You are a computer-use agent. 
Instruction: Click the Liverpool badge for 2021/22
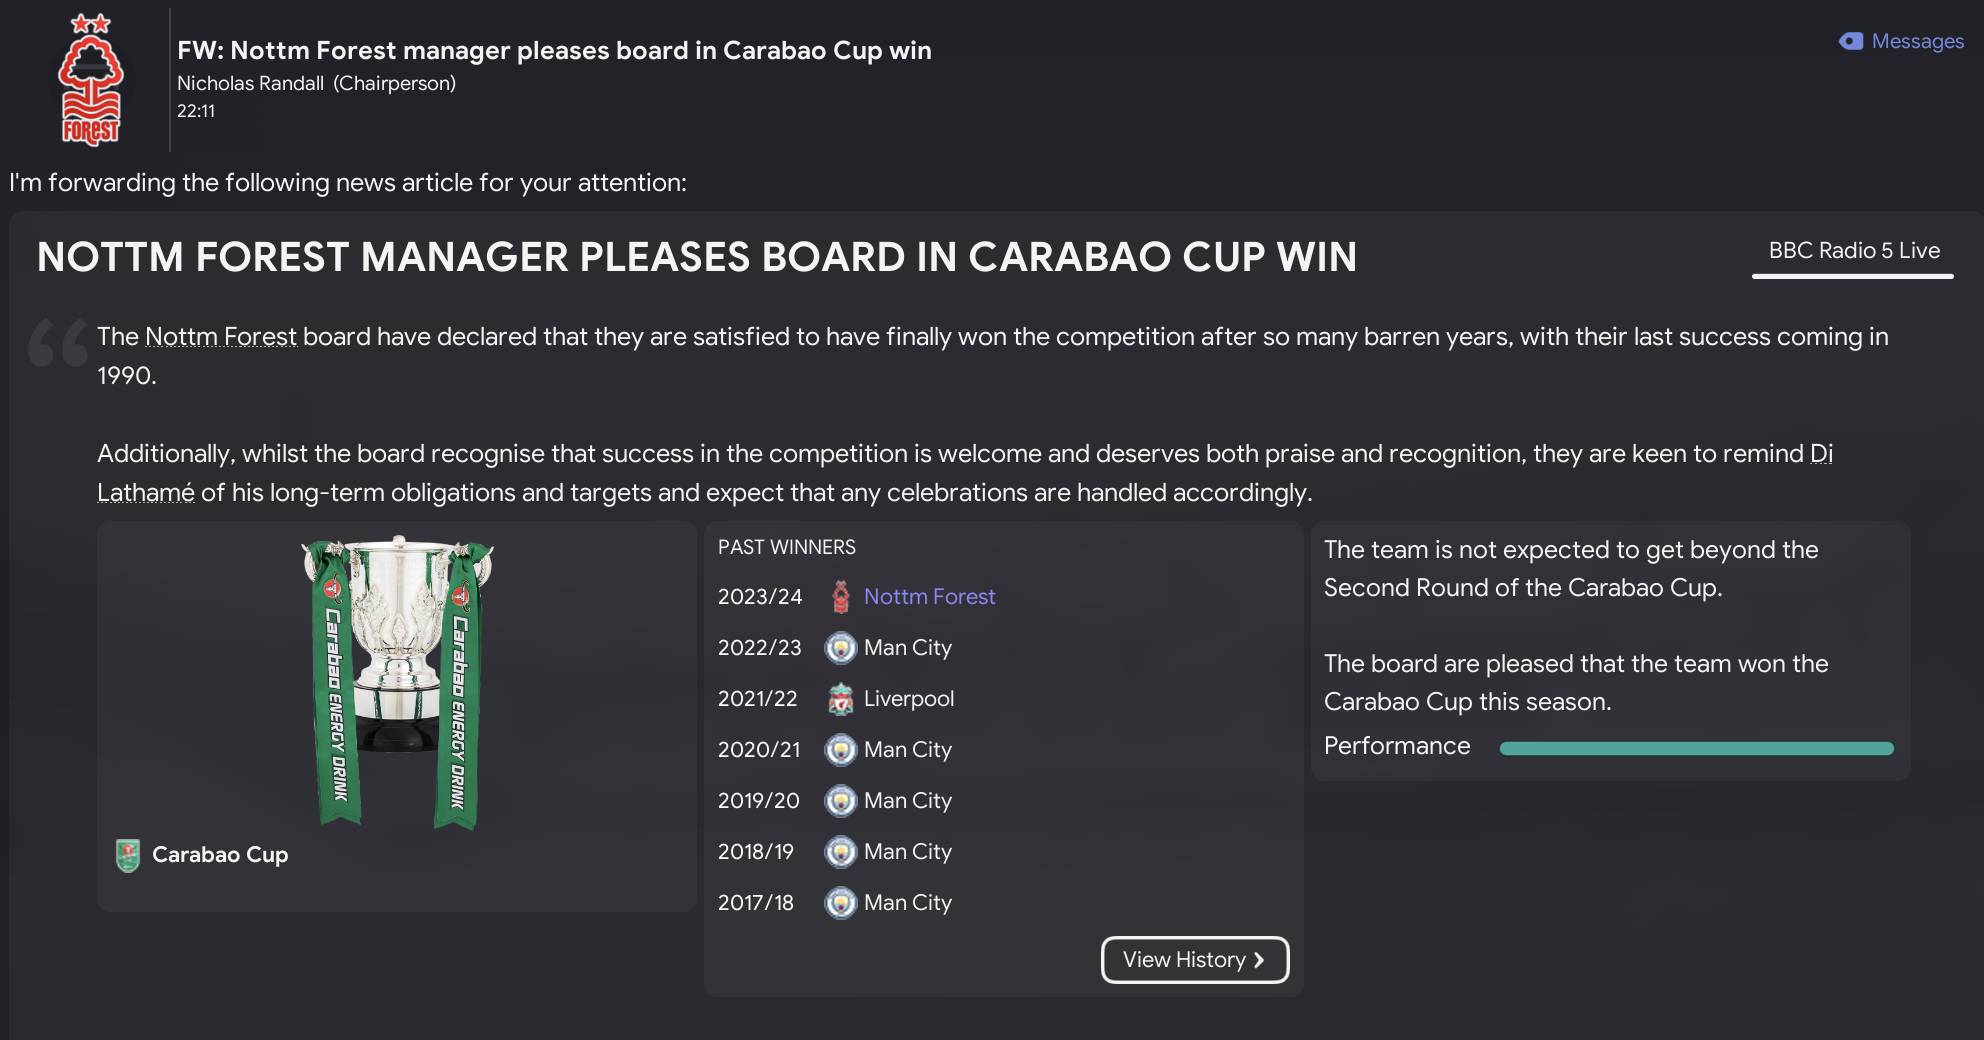coord(841,699)
